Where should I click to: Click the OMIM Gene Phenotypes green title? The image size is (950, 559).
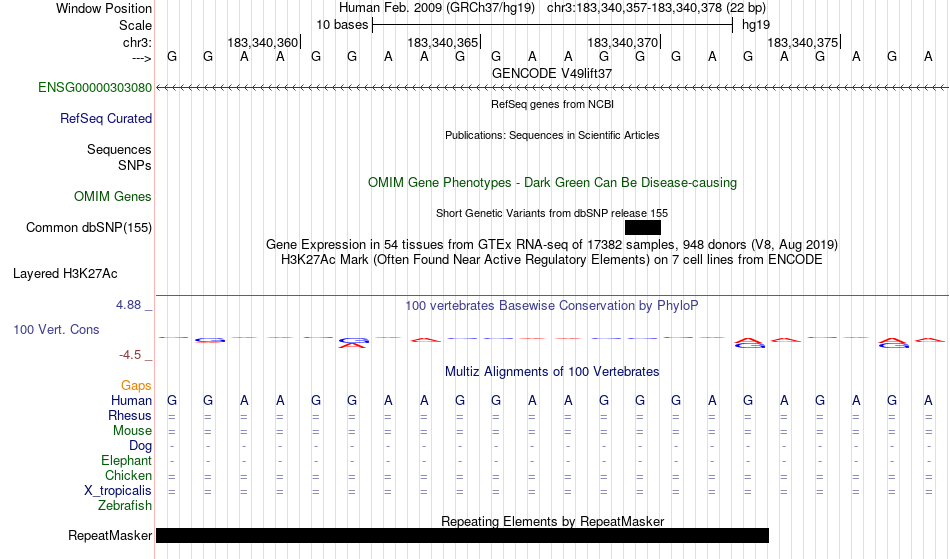click(x=553, y=183)
